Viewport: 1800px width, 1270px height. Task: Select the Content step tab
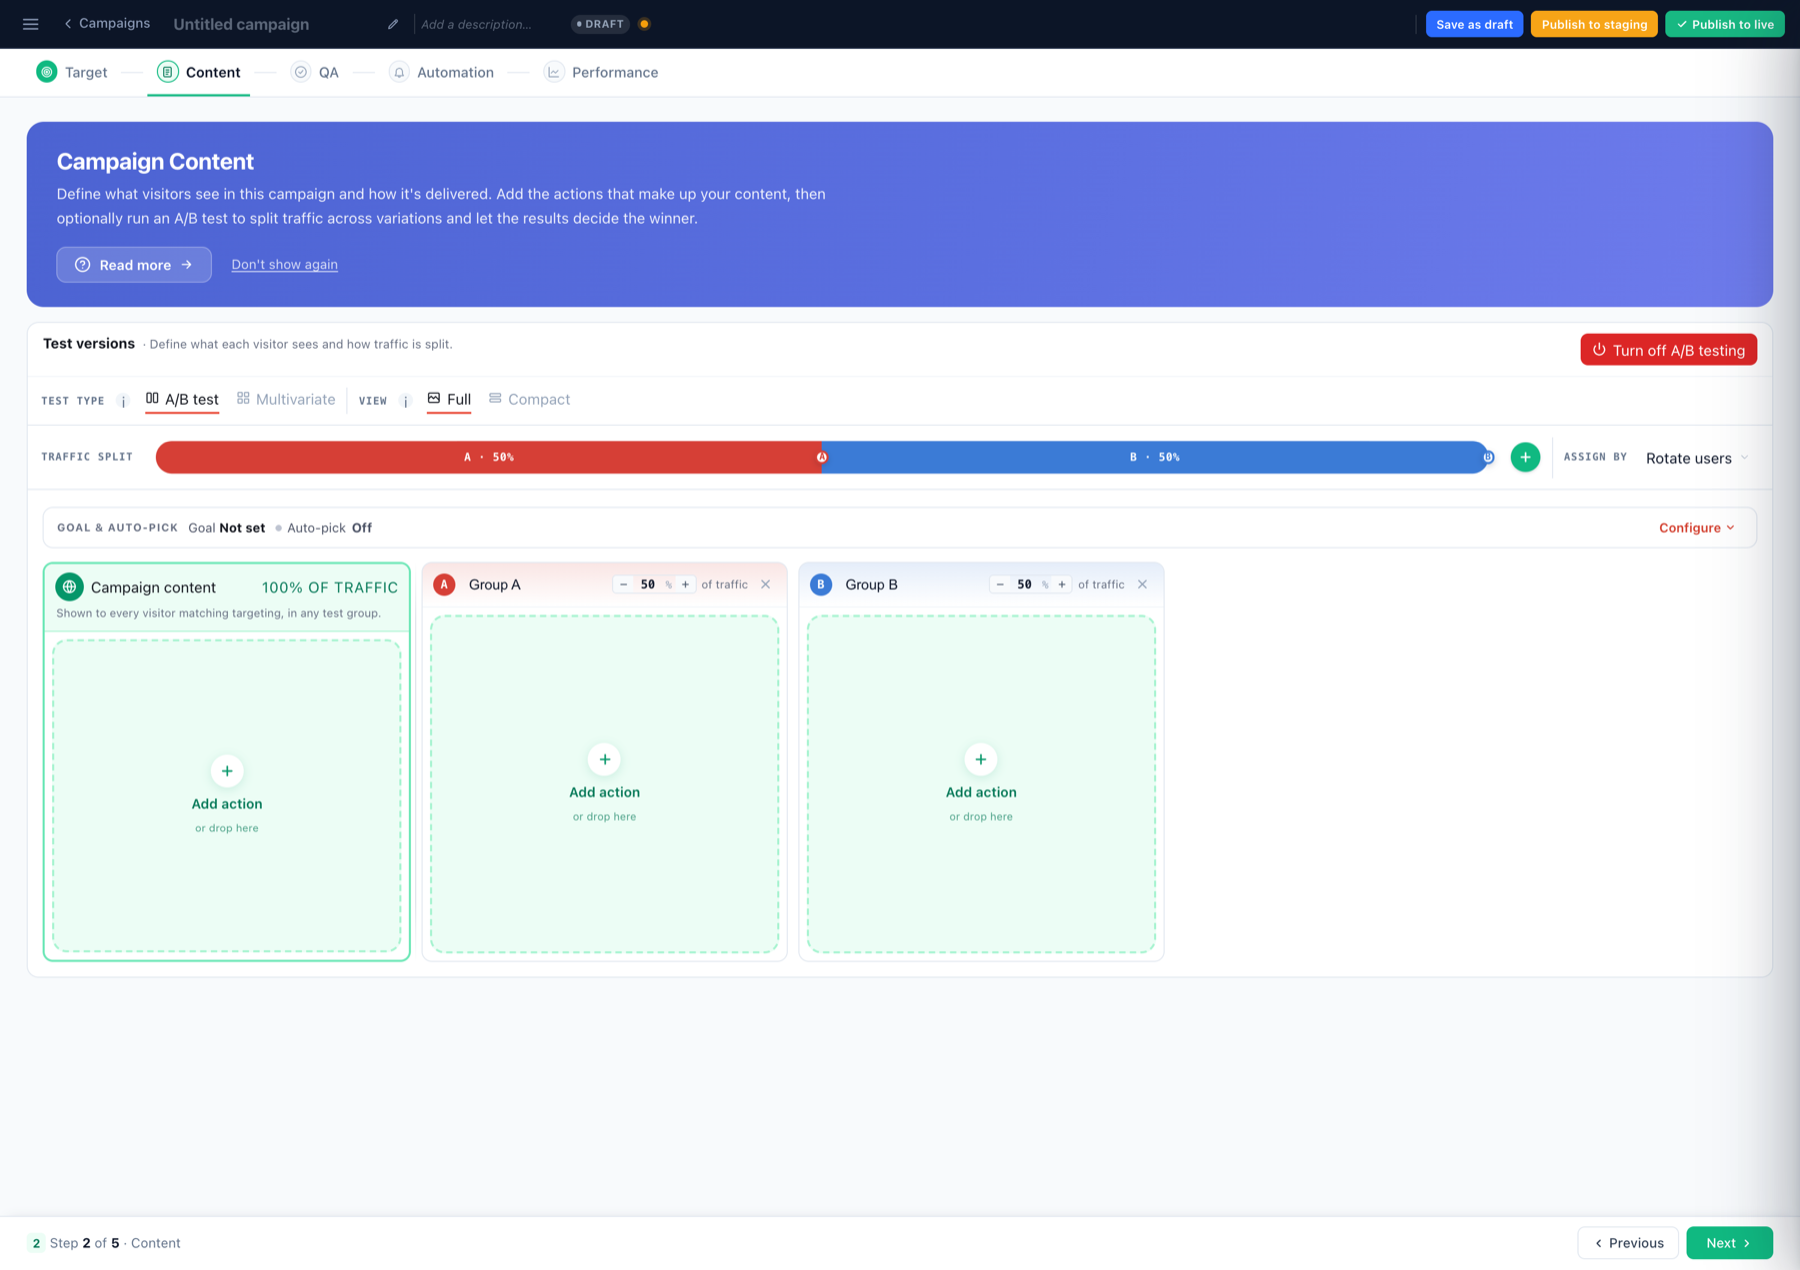[x=199, y=72]
